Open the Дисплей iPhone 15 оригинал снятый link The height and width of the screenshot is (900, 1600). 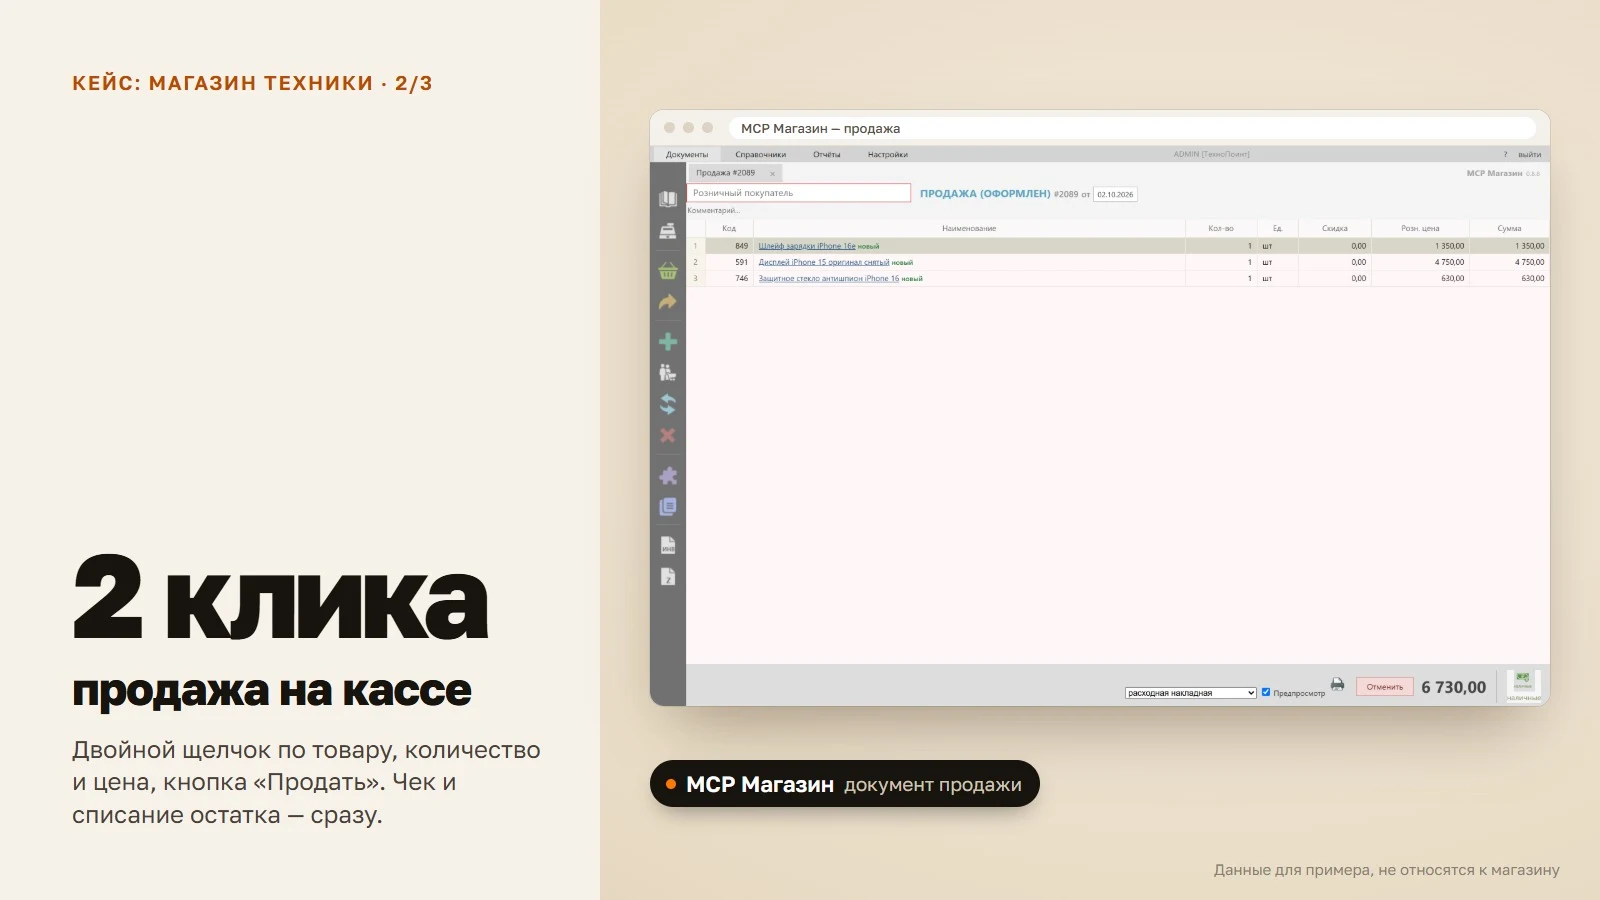(x=824, y=262)
